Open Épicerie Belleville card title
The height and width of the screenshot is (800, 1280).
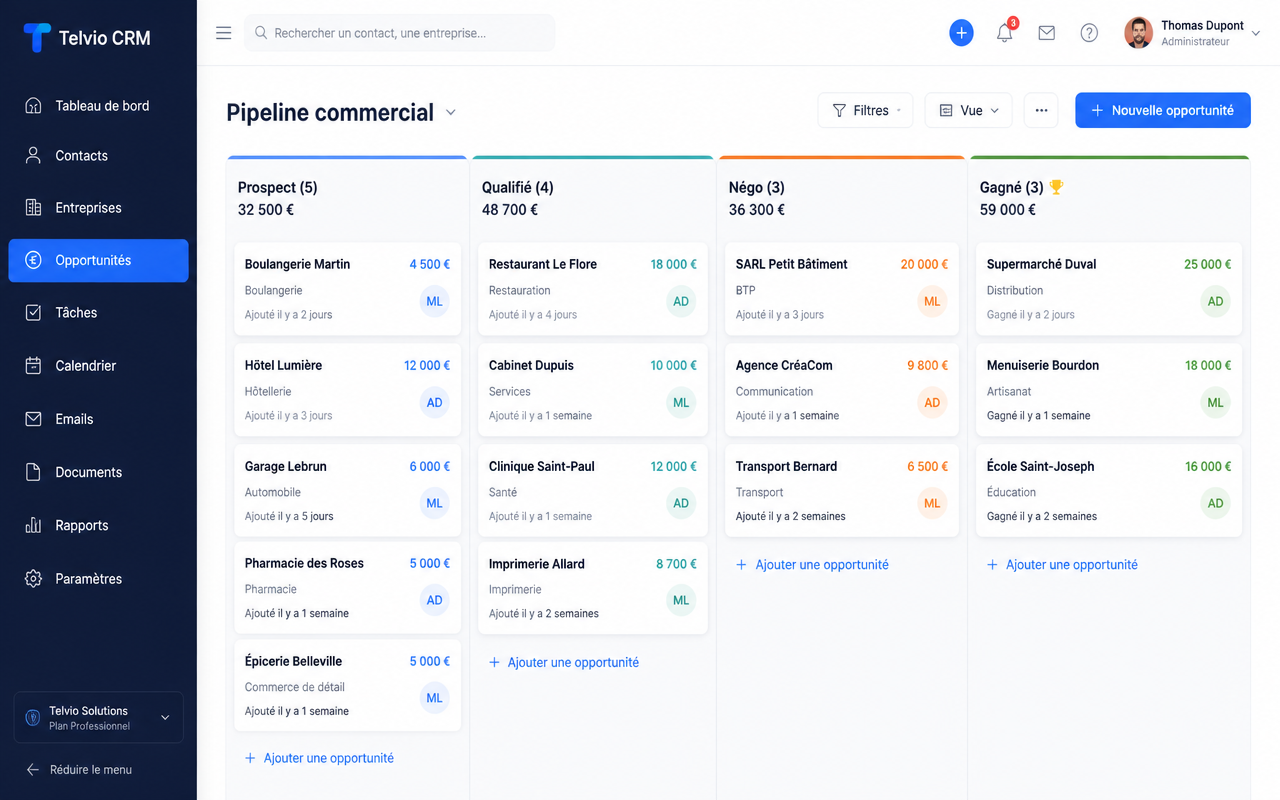(x=293, y=661)
